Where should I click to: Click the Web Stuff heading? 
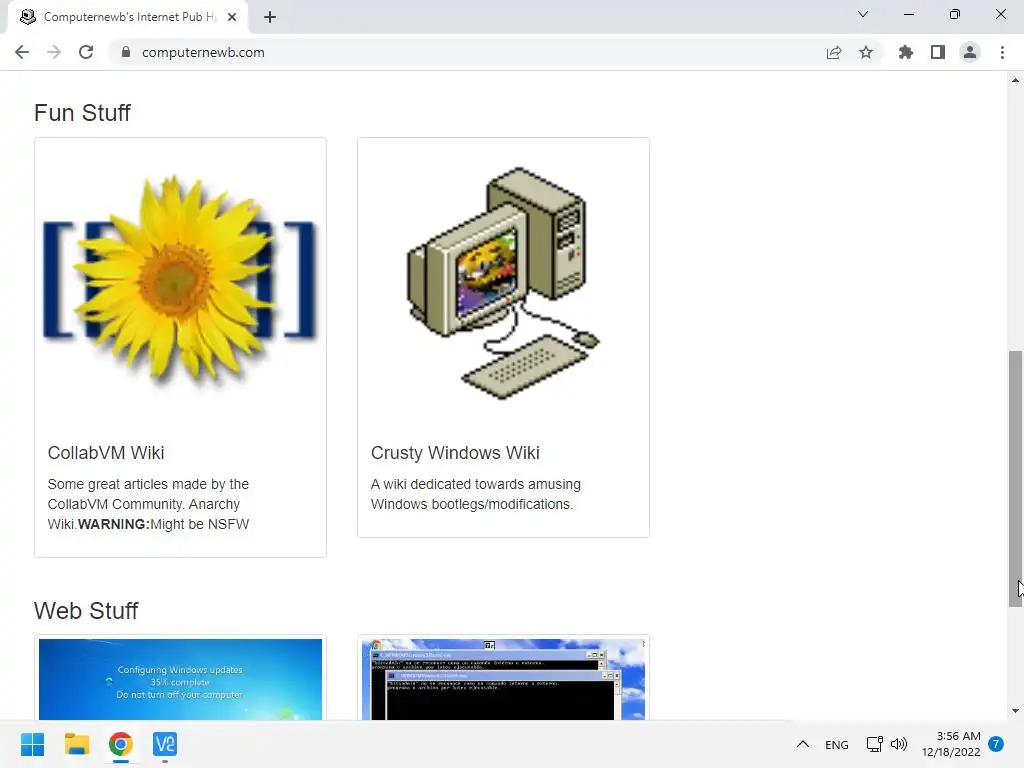click(86, 611)
